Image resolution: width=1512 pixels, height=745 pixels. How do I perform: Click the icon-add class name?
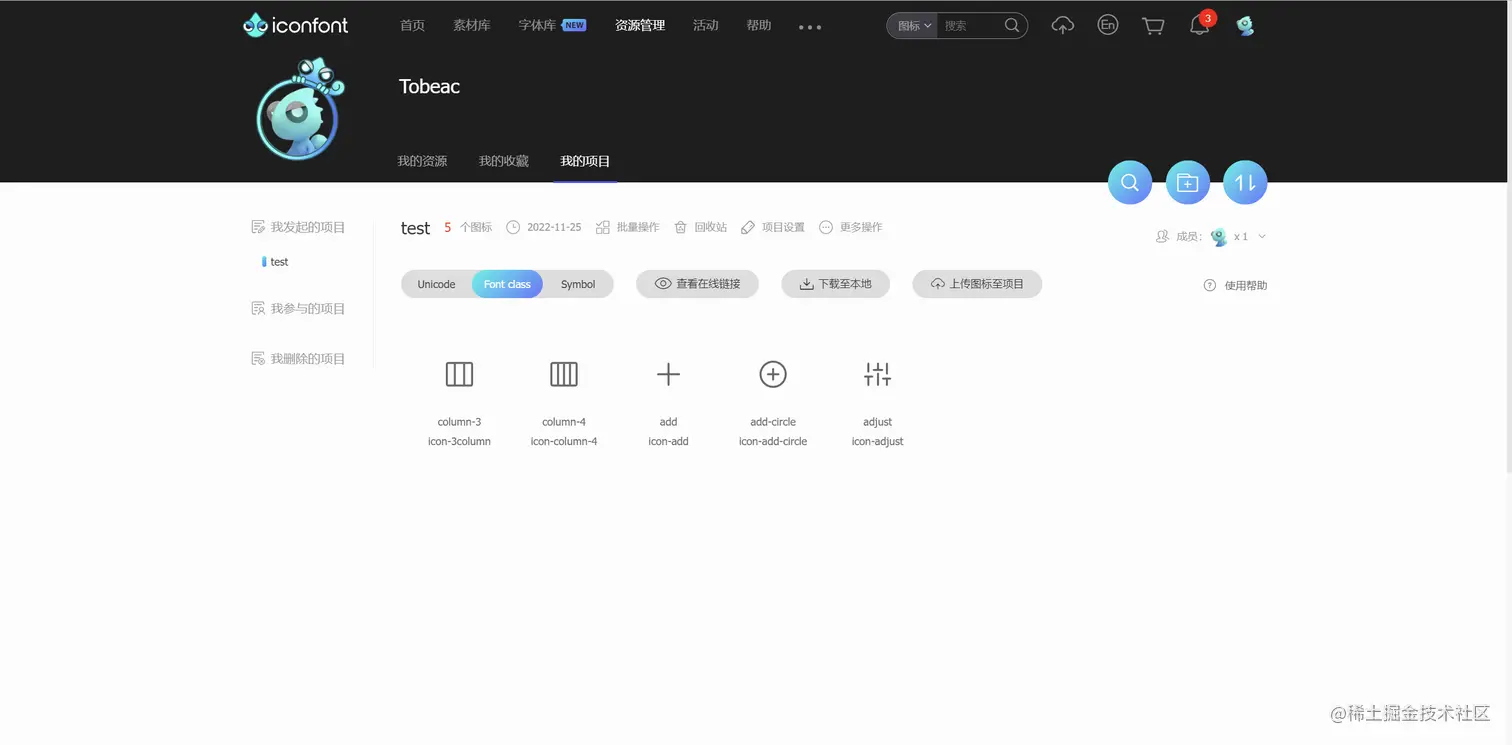pyautogui.click(x=668, y=441)
